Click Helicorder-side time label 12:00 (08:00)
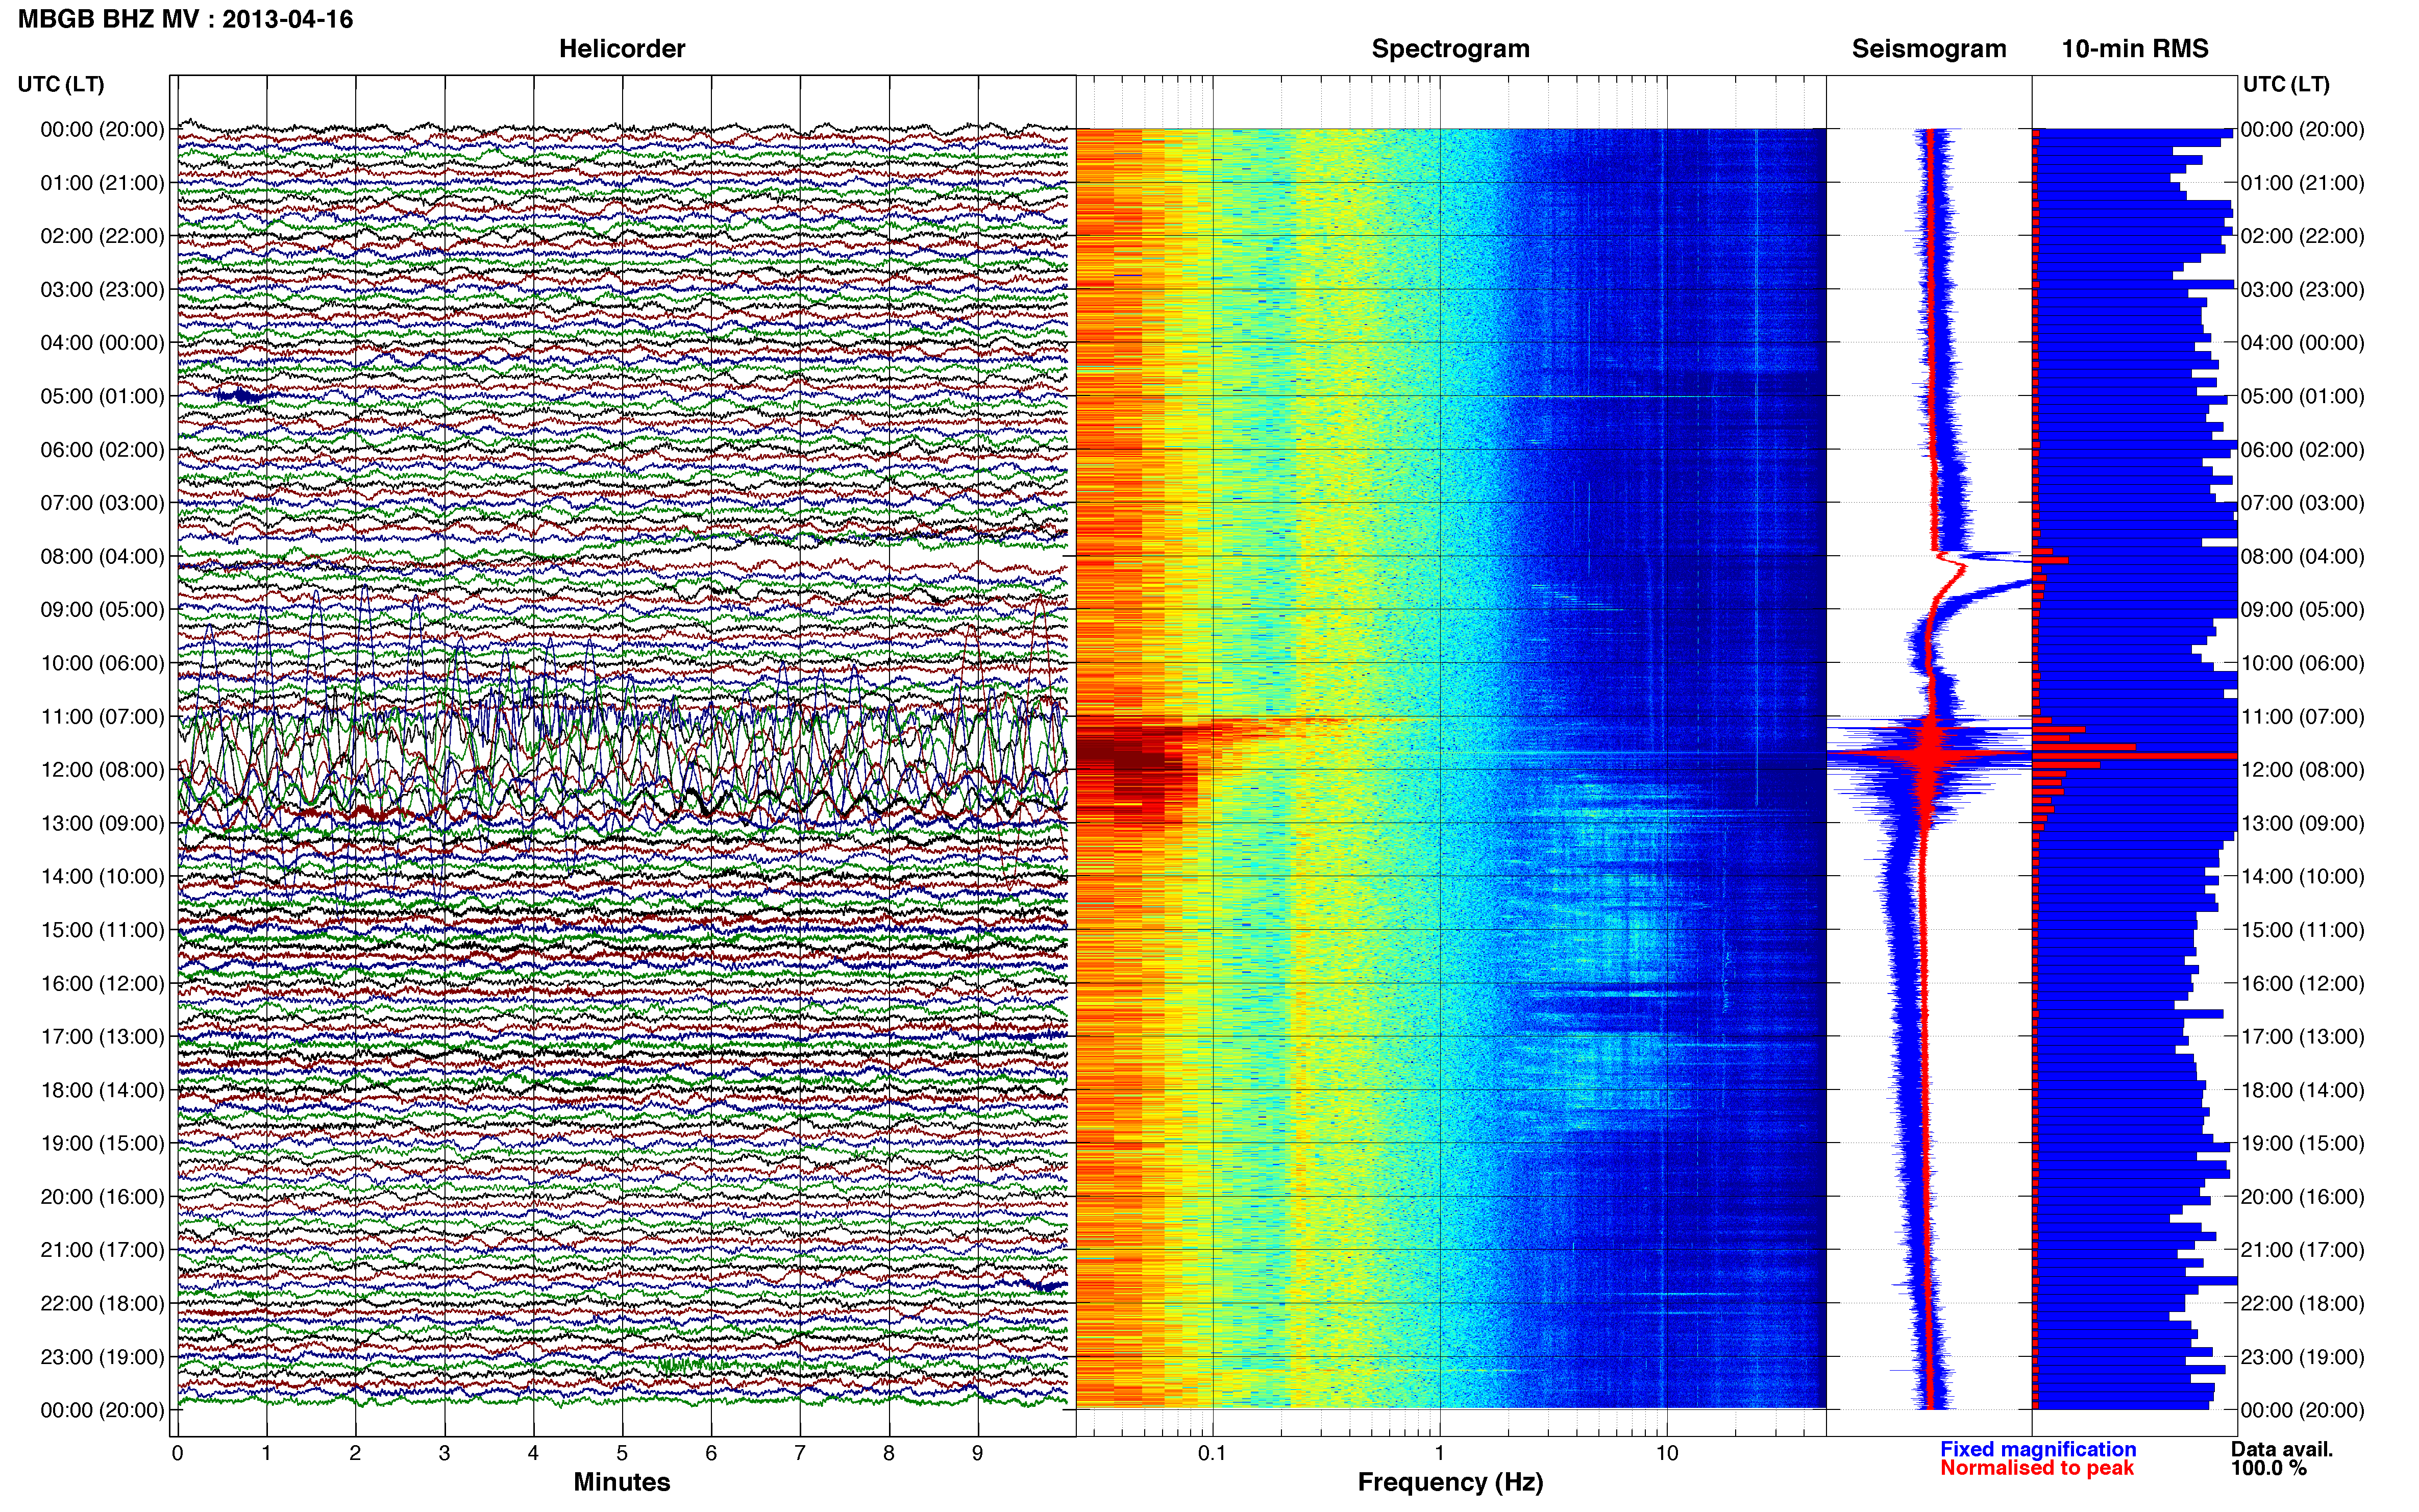 coord(102,770)
